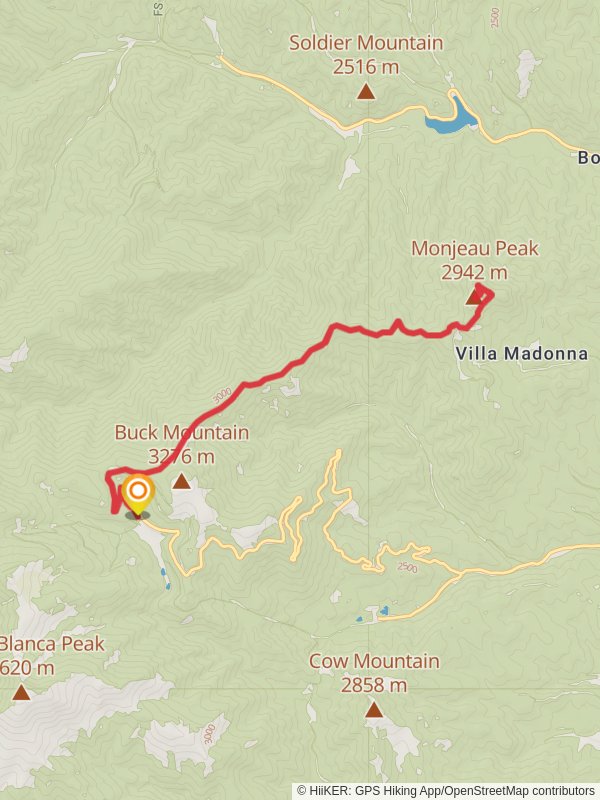Image resolution: width=600 pixels, height=800 pixels.
Task: Click the 3000 contour label on red trail
Action: [x=222, y=395]
